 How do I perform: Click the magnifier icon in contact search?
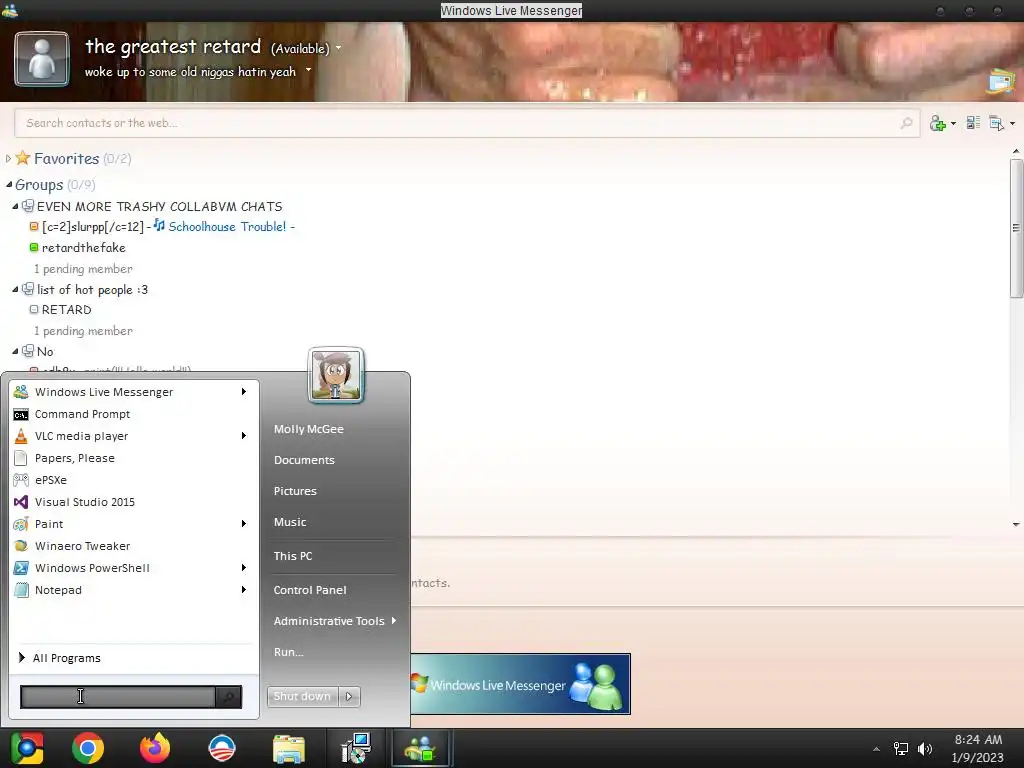pyautogui.click(x=906, y=123)
